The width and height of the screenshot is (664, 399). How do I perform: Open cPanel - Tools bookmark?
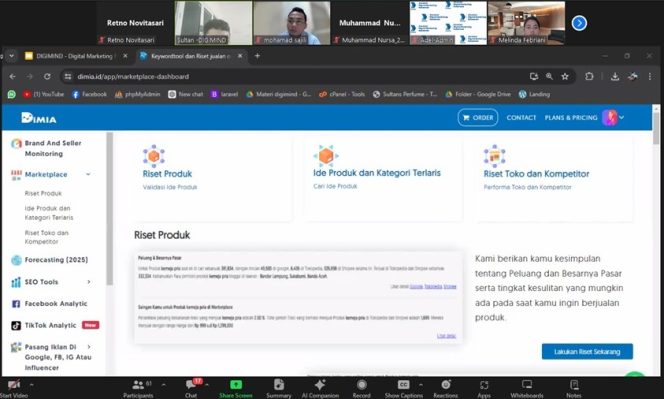point(342,94)
